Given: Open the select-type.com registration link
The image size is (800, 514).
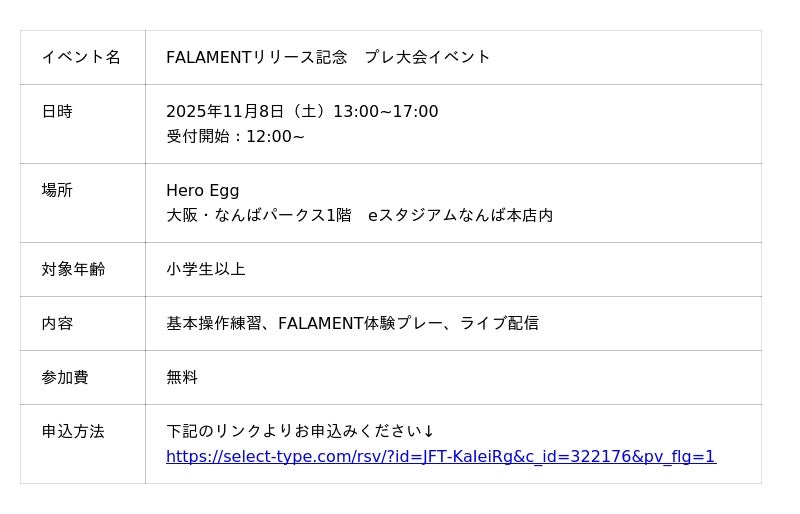Looking at the screenshot, I should 440,457.
